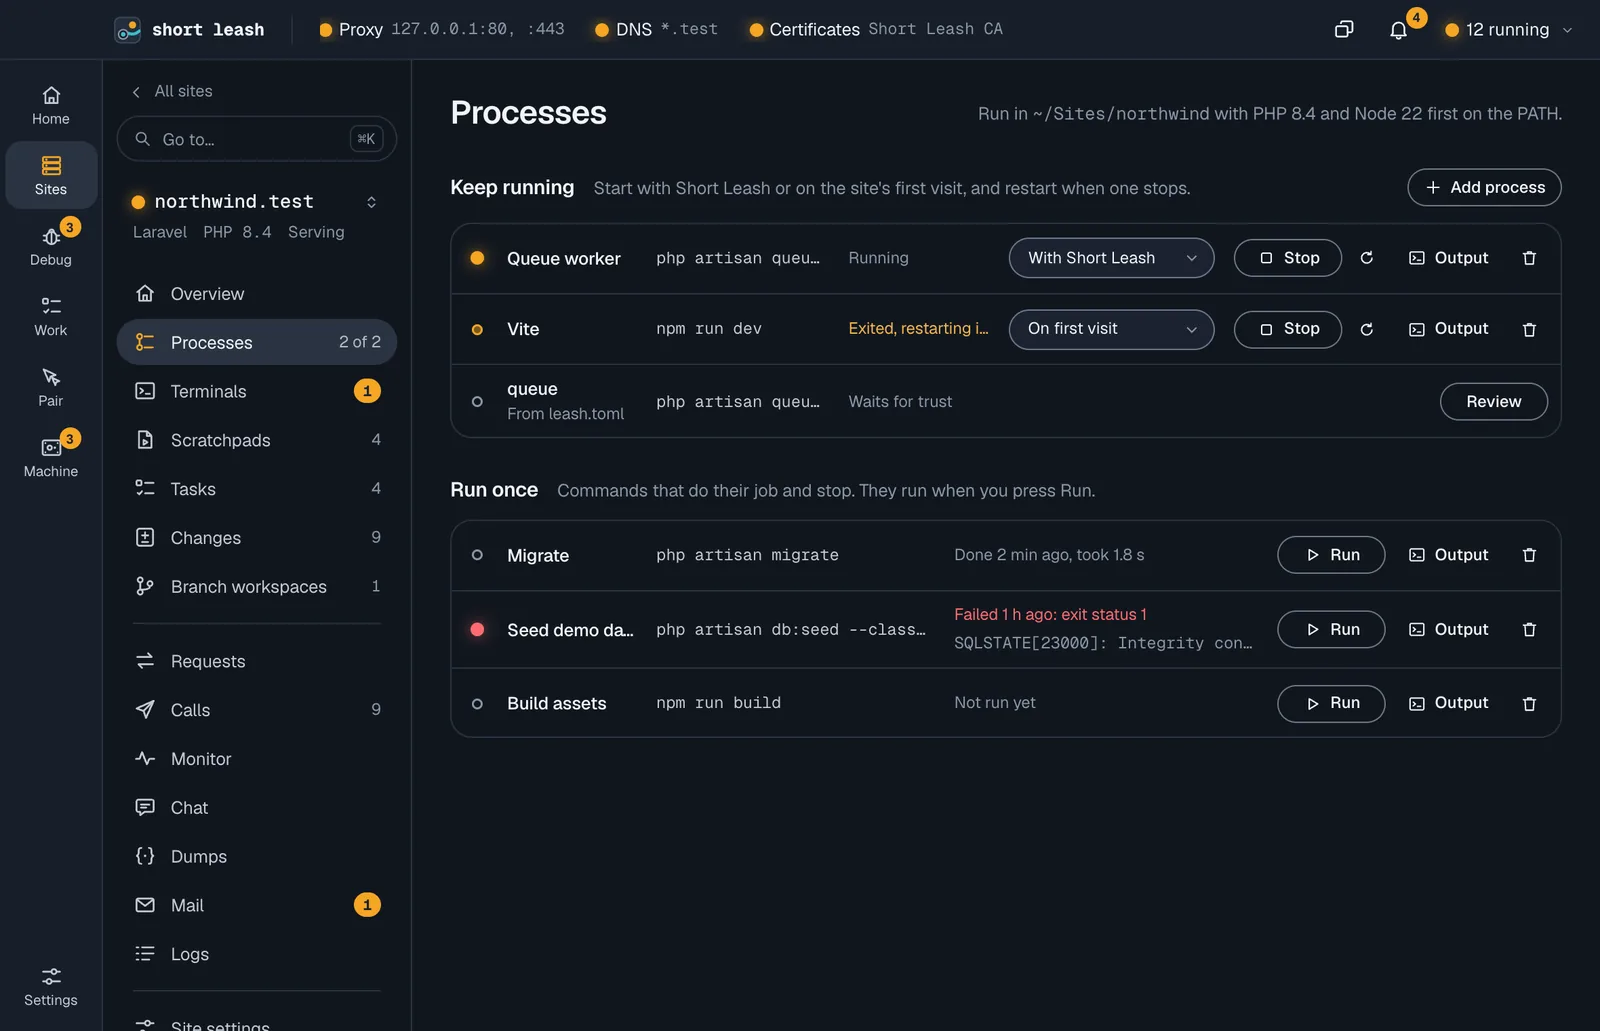Focus the 'Go to...' search field
Image resolution: width=1600 pixels, height=1031 pixels.
tap(257, 139)
